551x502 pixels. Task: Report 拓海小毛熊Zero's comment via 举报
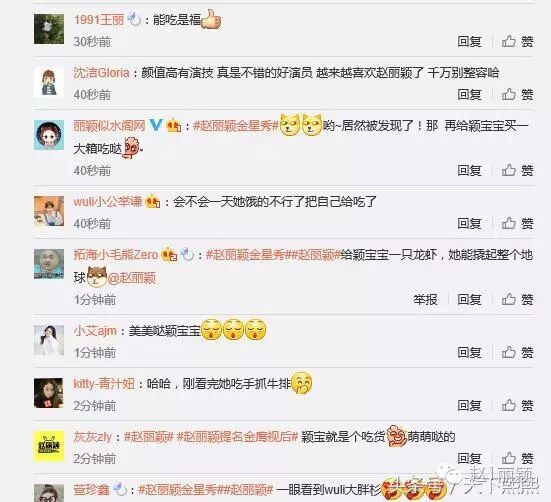(x=425, y=299)
